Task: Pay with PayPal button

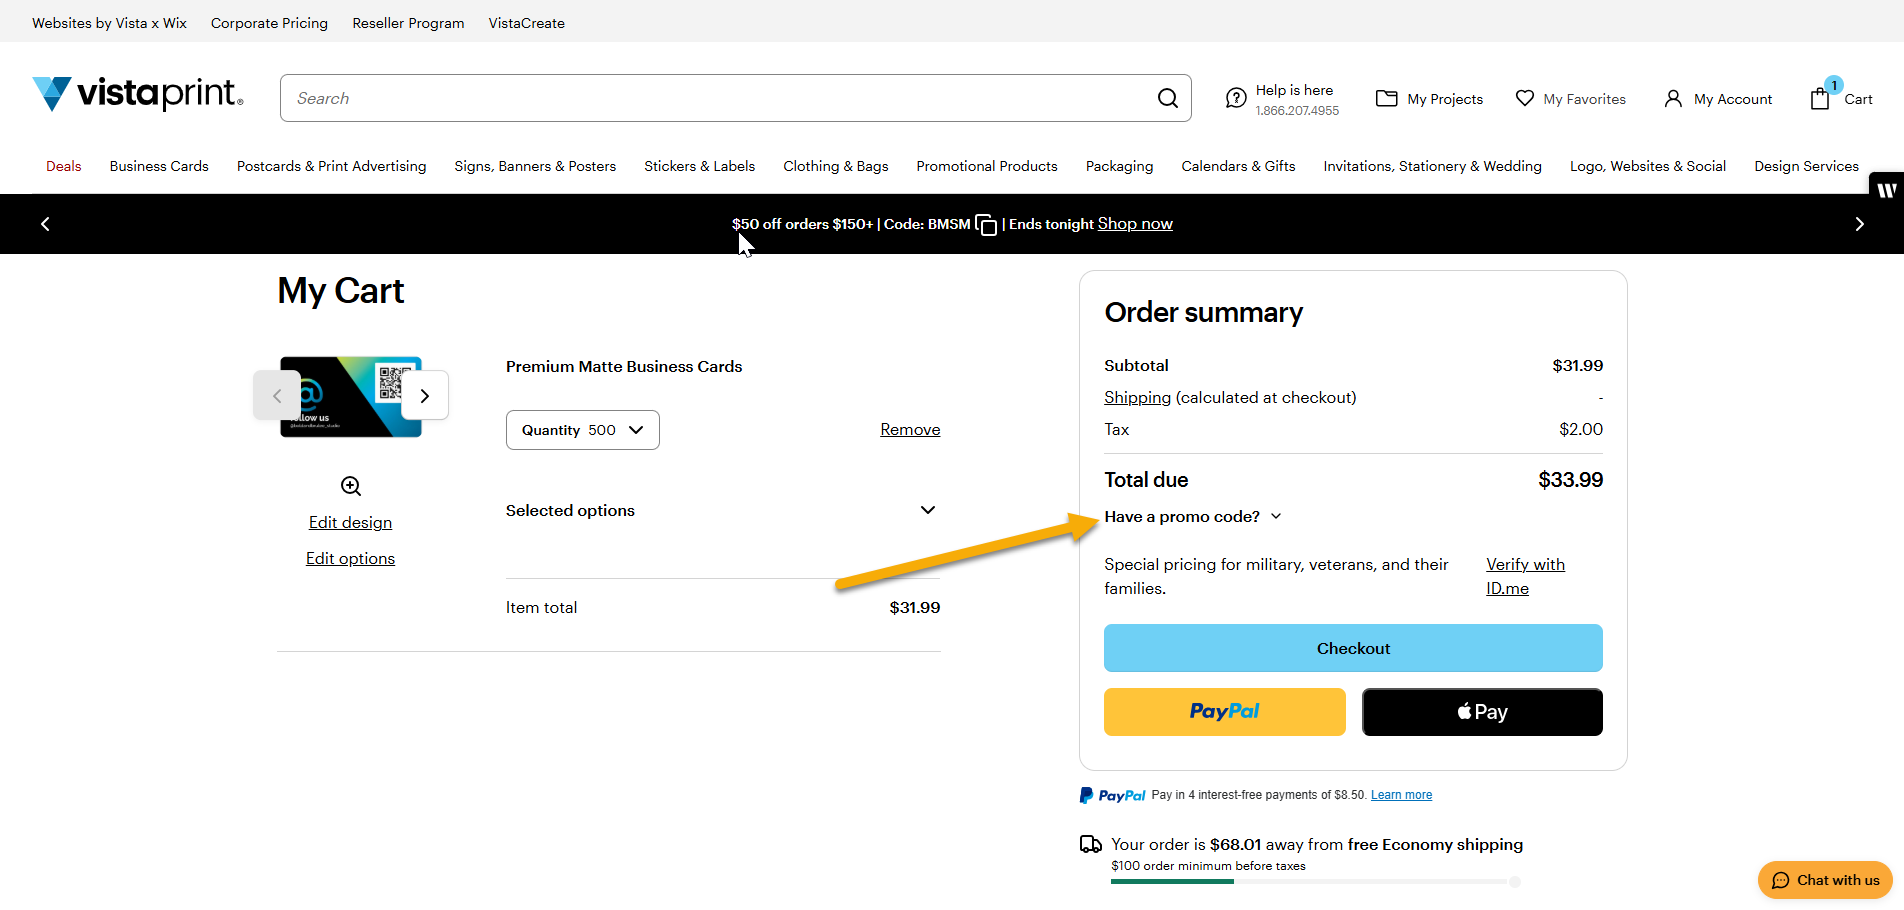Action: click(x=1225, y=712)
